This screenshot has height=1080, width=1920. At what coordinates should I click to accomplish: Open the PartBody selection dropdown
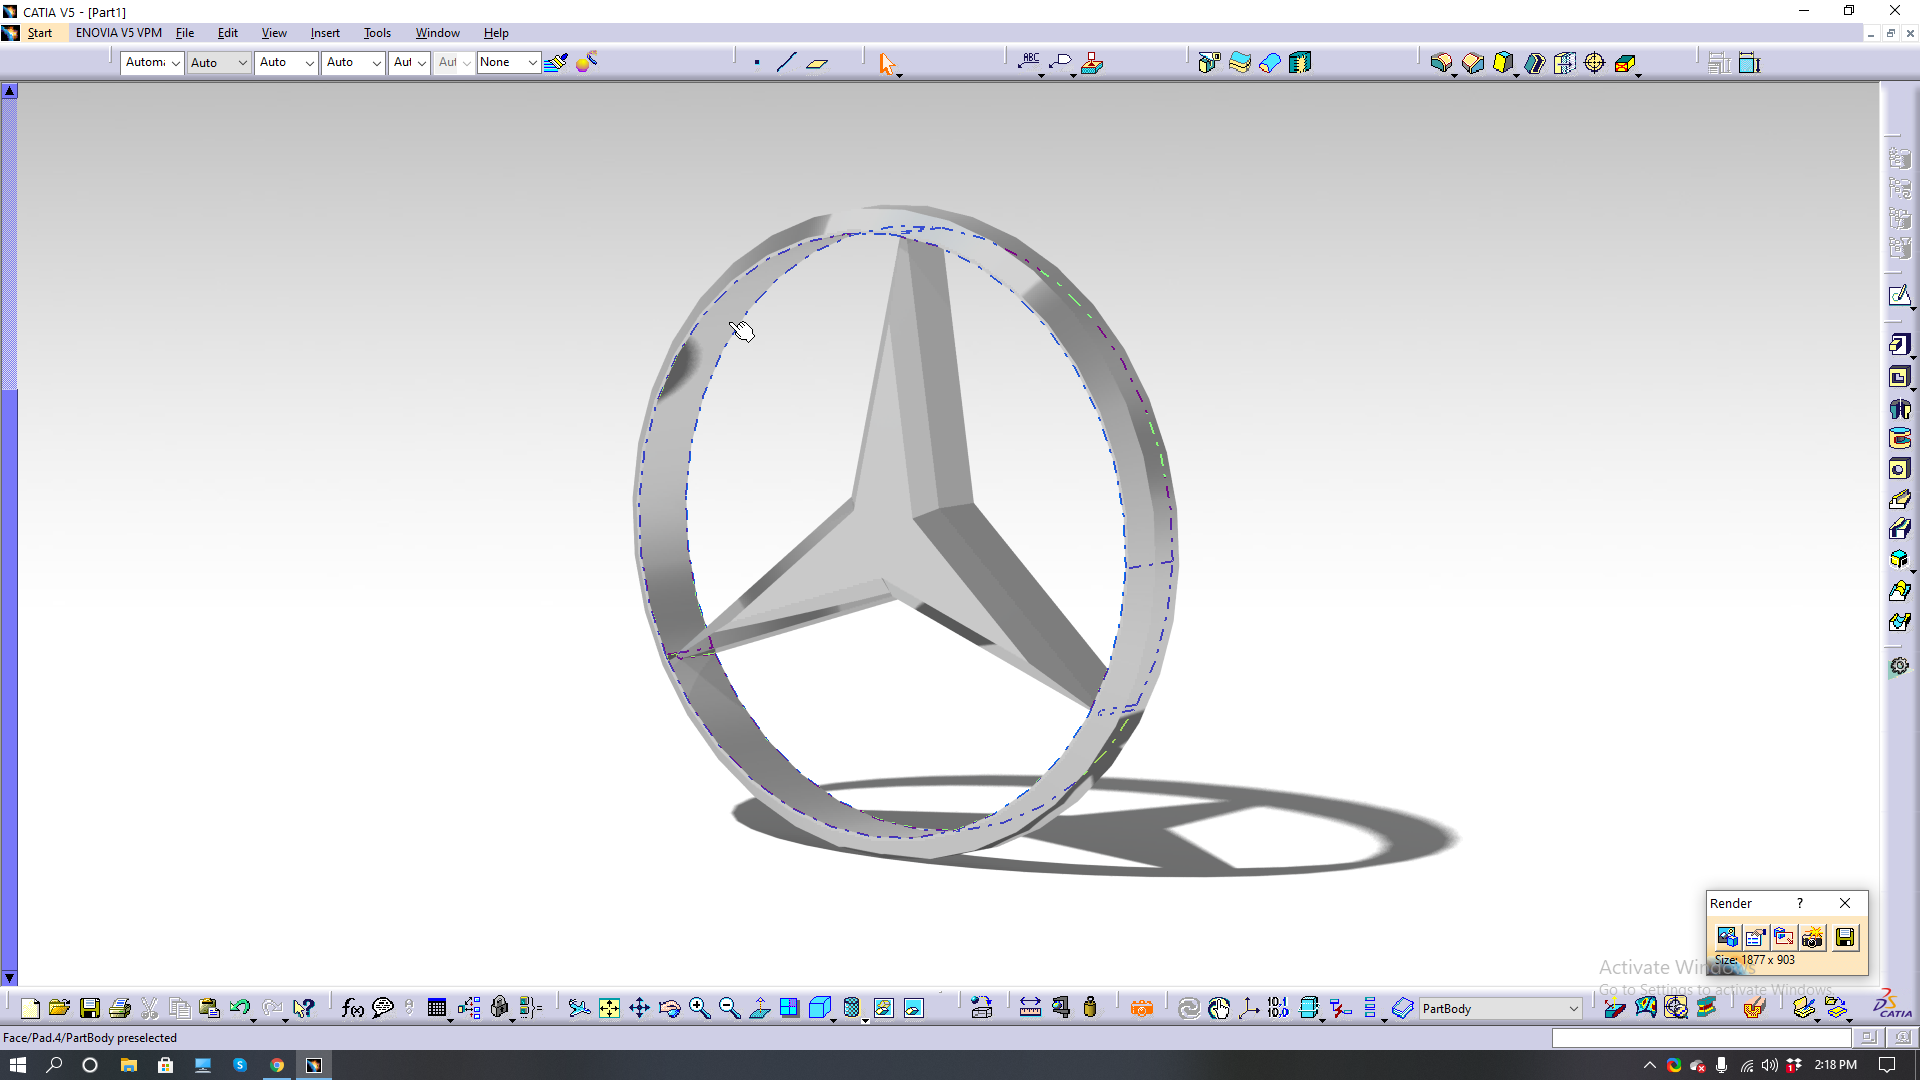[x=1500, y=1008]
